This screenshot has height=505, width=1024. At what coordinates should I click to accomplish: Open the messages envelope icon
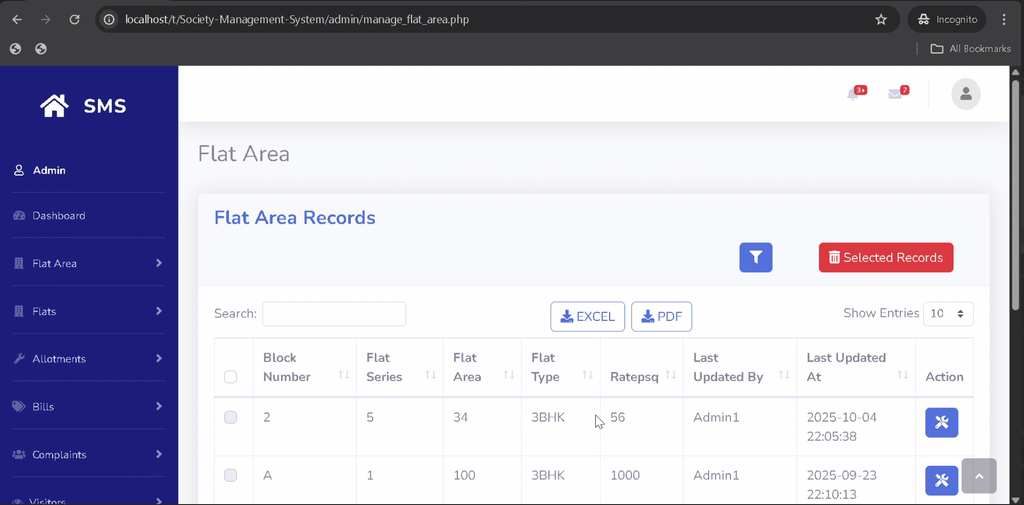click(x=895, y=94)
